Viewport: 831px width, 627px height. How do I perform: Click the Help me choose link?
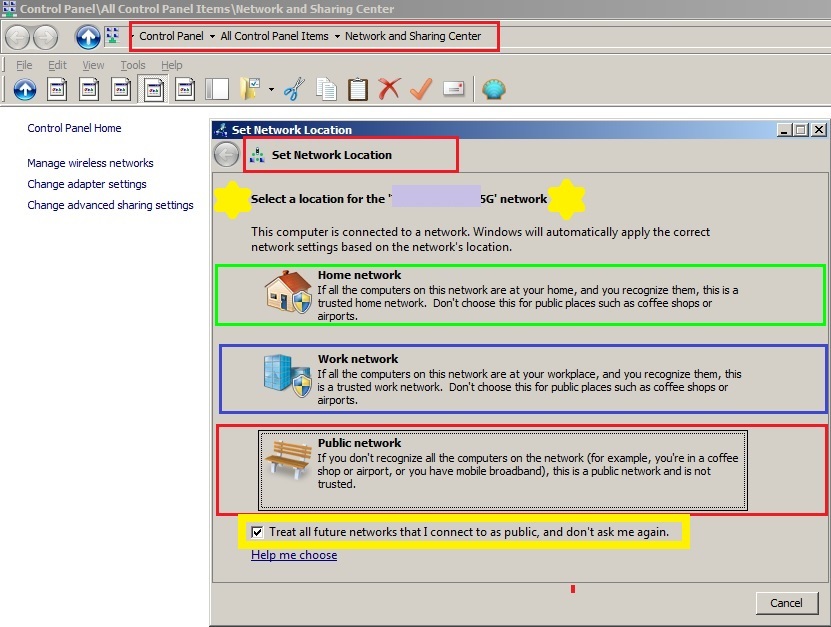click(294, 555)
